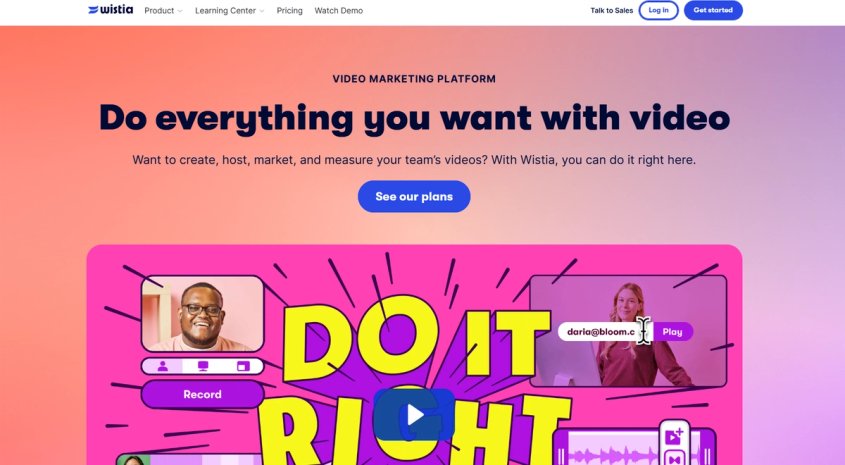Click the smiling man webcam thumbnail
This screenshot has width=845, height=465.
(x=203, y=314)
